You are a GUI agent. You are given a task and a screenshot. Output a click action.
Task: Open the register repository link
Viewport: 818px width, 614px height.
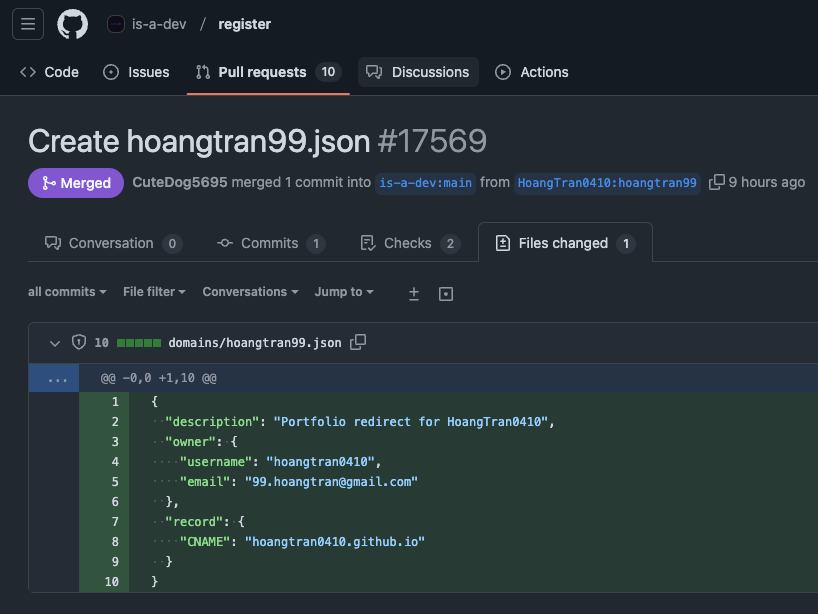click(244, 24)
